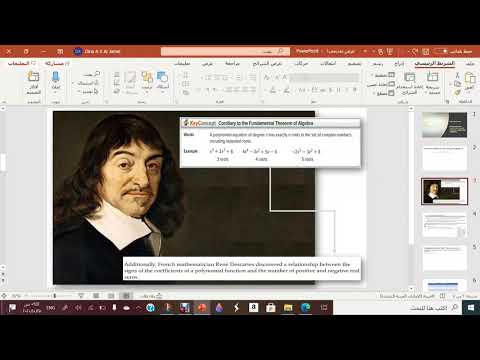Click the PowerPoint taskbar icon
Viewport: 480px width, 360px height.
click(x=202, y=307)
